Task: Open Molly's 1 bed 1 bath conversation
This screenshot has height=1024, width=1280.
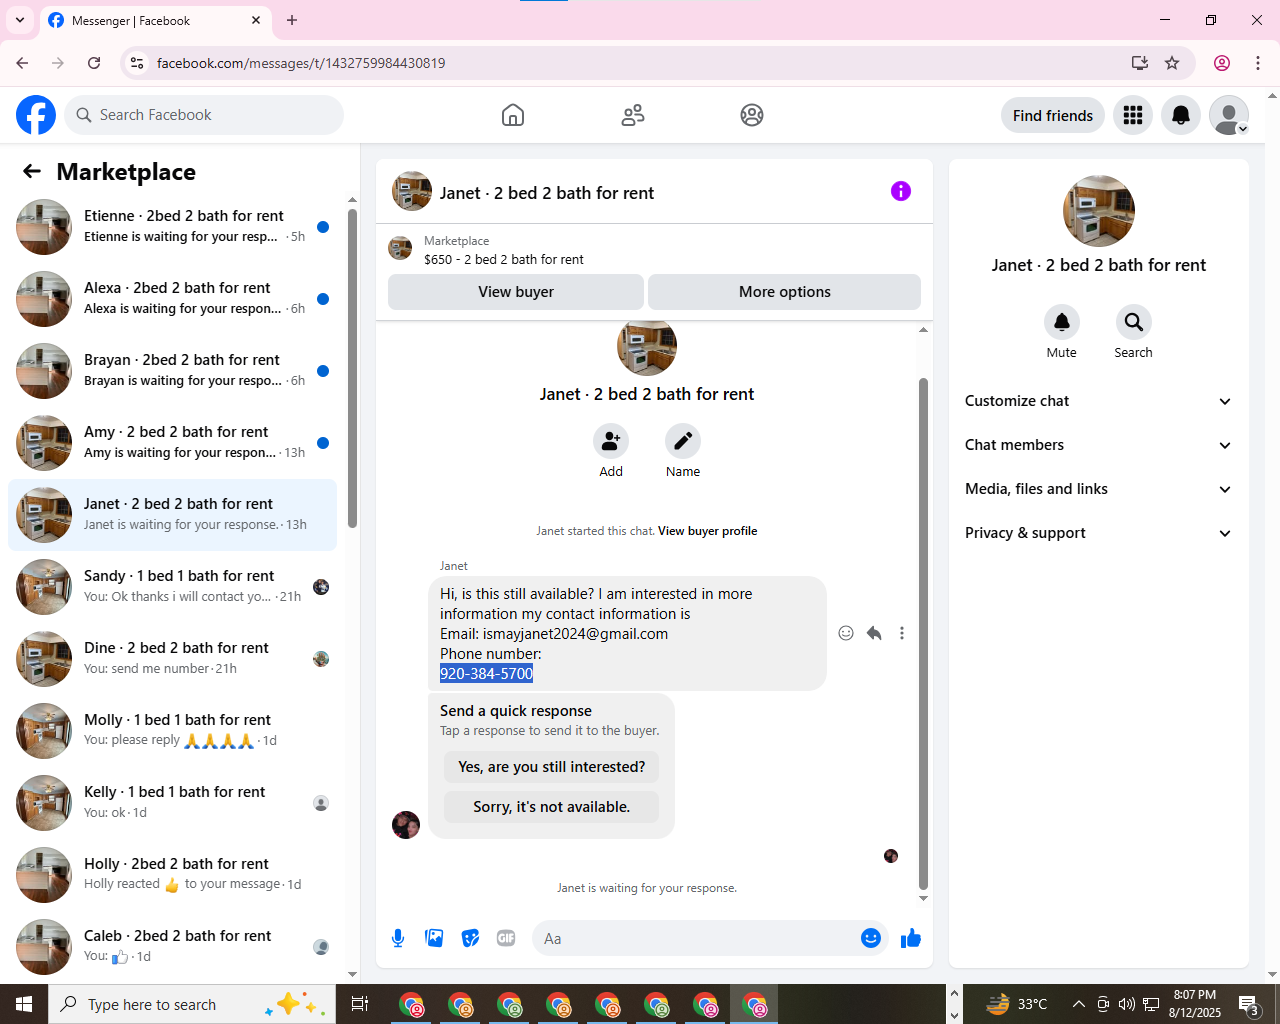Action: point(173,731)
